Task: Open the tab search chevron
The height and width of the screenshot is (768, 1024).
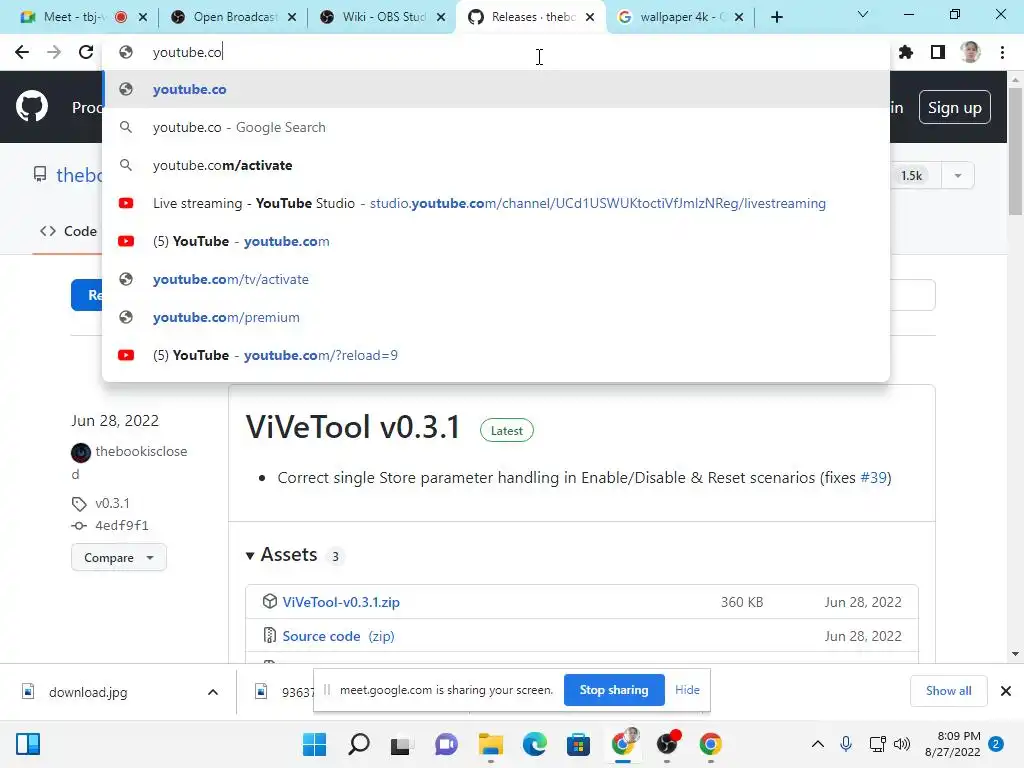Action: click(863, 14)
